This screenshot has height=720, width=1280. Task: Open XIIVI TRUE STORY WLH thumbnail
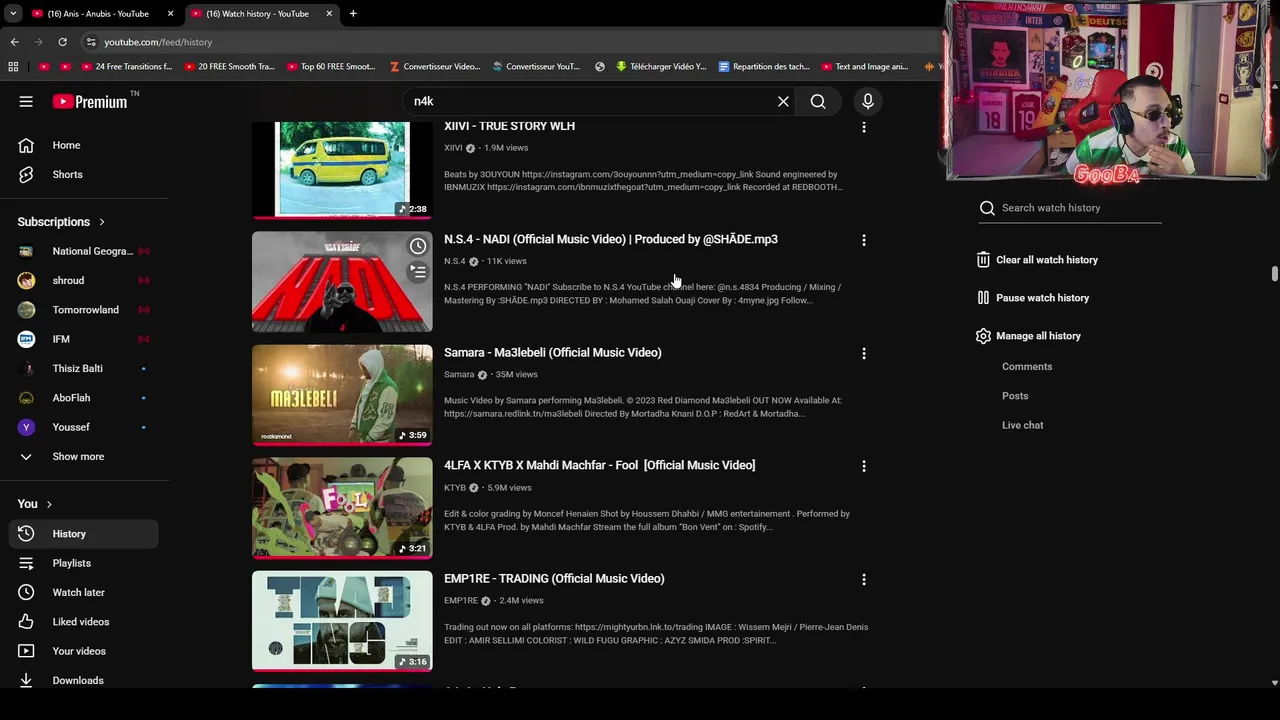pos(342,169)
